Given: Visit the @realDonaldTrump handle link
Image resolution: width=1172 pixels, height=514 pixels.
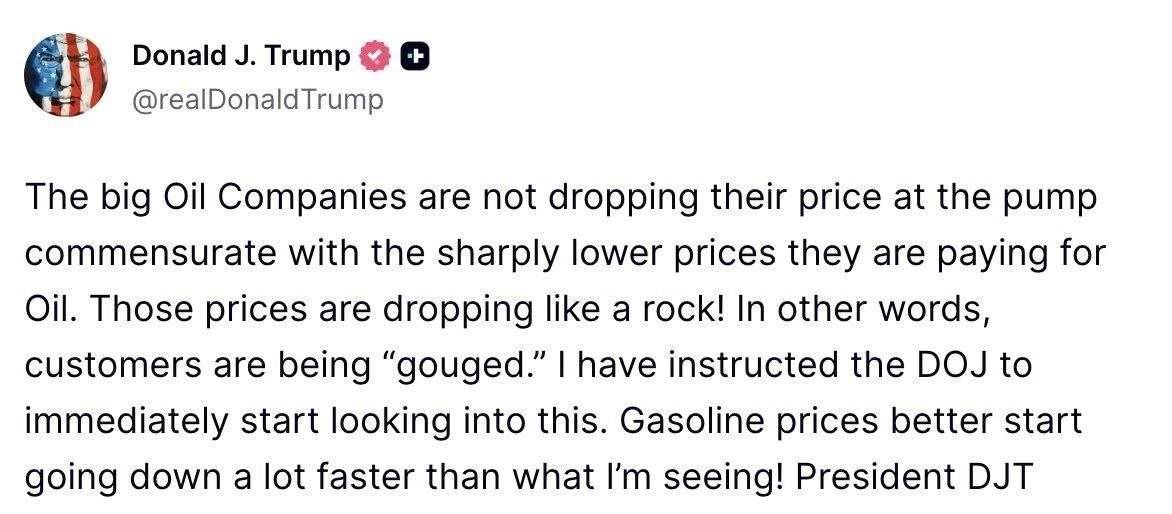Looking at the screenshot, I should pos(257,99).
